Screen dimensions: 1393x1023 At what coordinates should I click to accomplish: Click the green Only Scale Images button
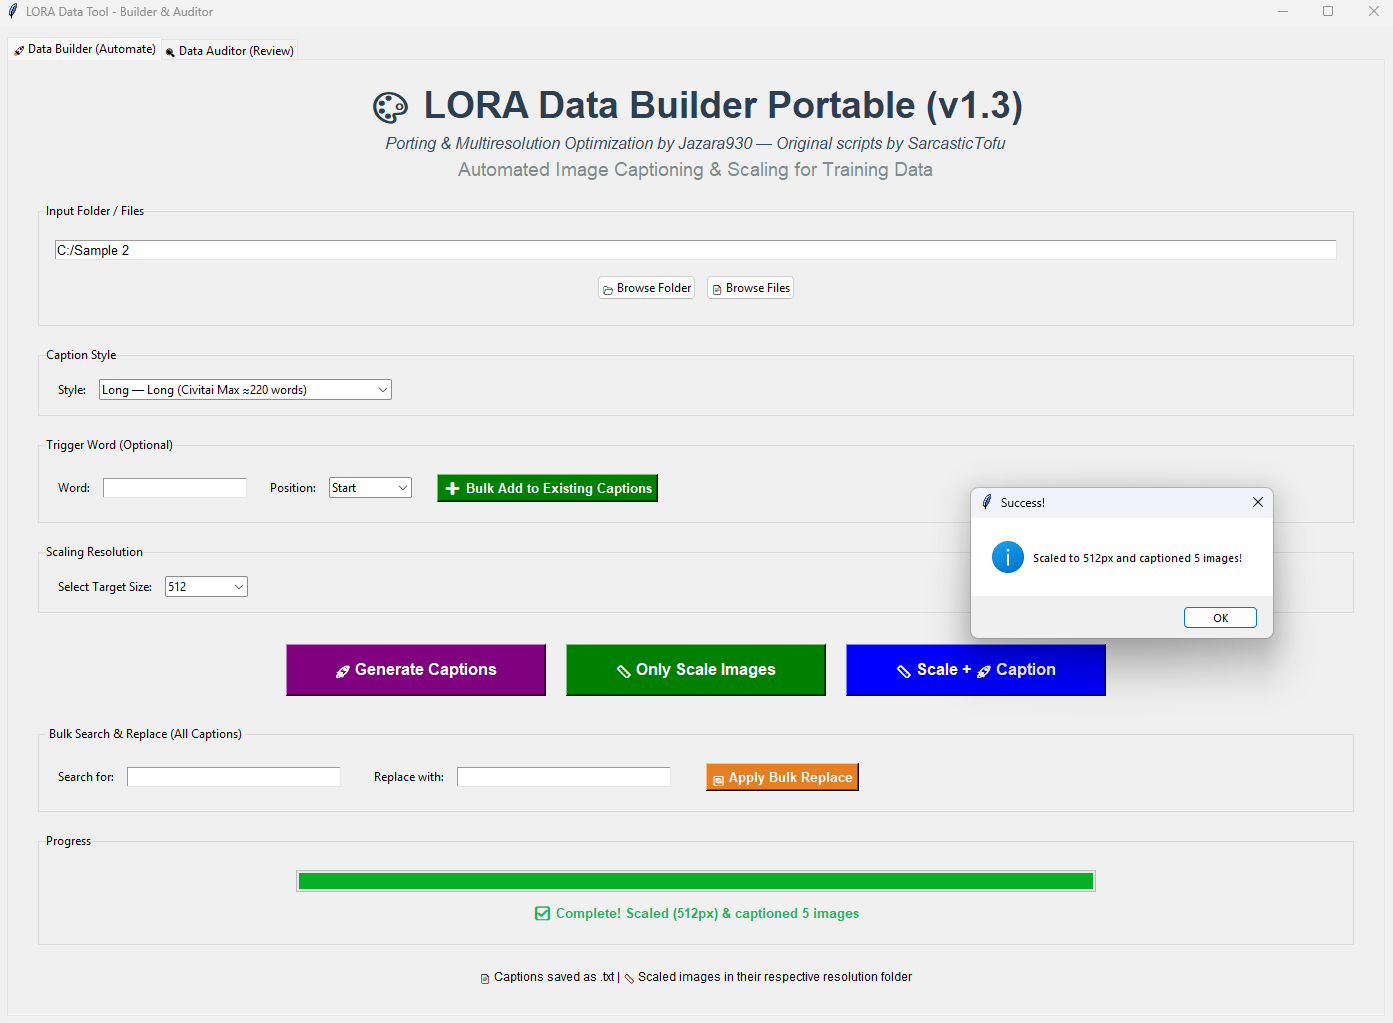(696, 670)
